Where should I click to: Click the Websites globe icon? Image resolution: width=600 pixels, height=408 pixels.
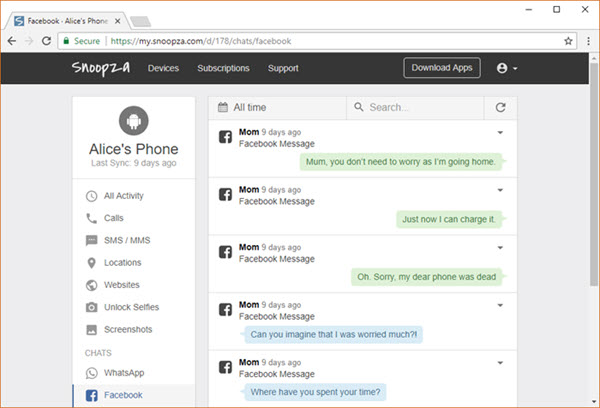91,285
